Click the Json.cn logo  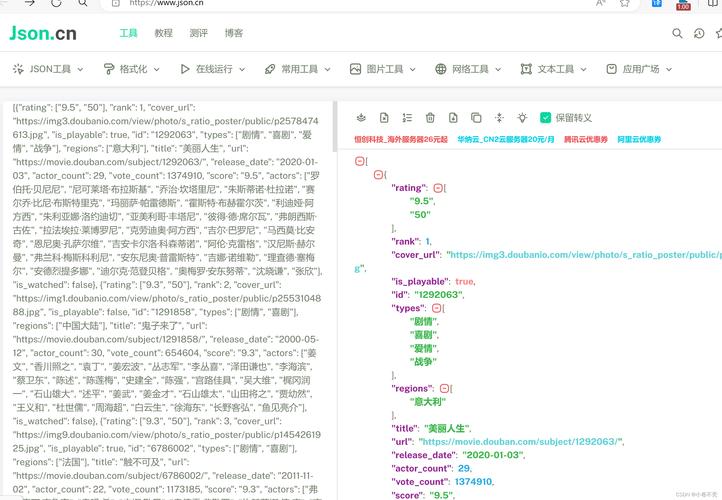click(43, 33)
